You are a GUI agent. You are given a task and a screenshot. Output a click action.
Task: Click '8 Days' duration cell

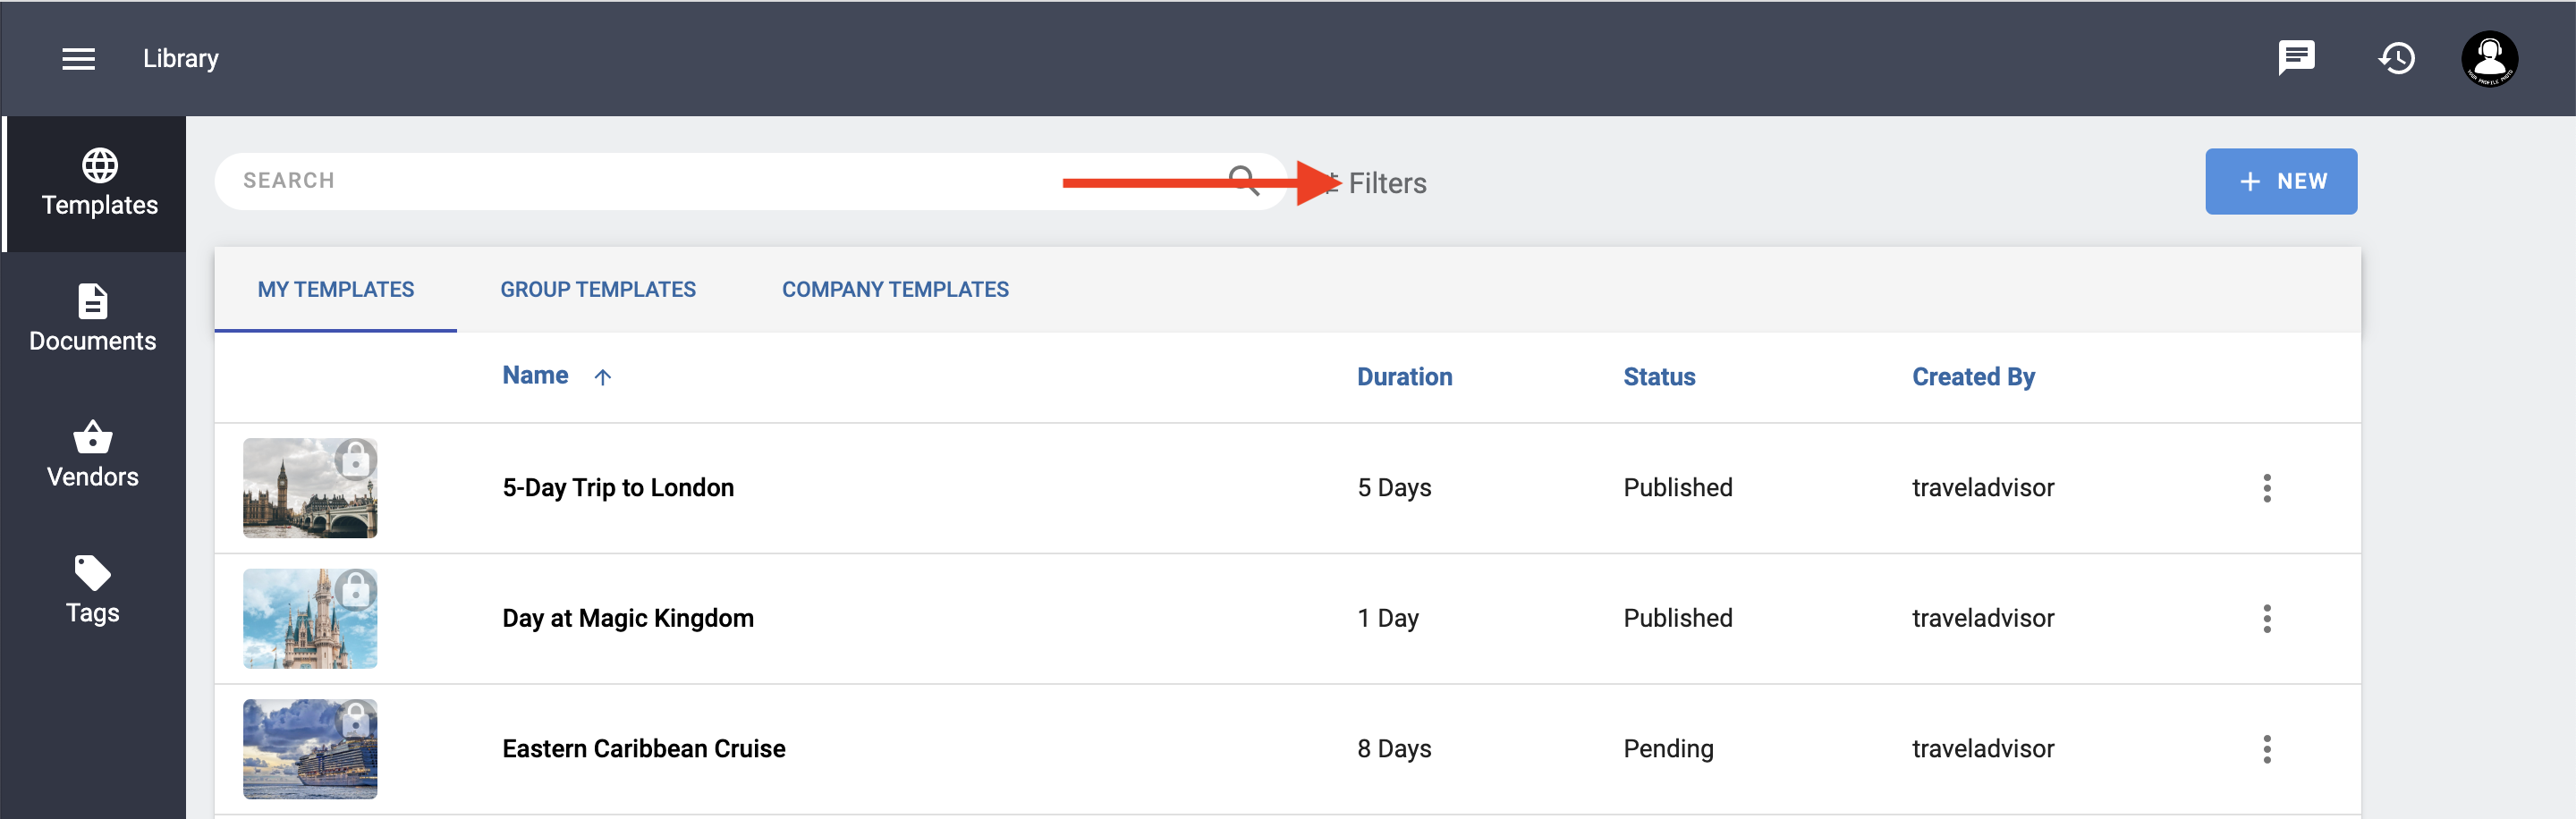point(1394,749)
